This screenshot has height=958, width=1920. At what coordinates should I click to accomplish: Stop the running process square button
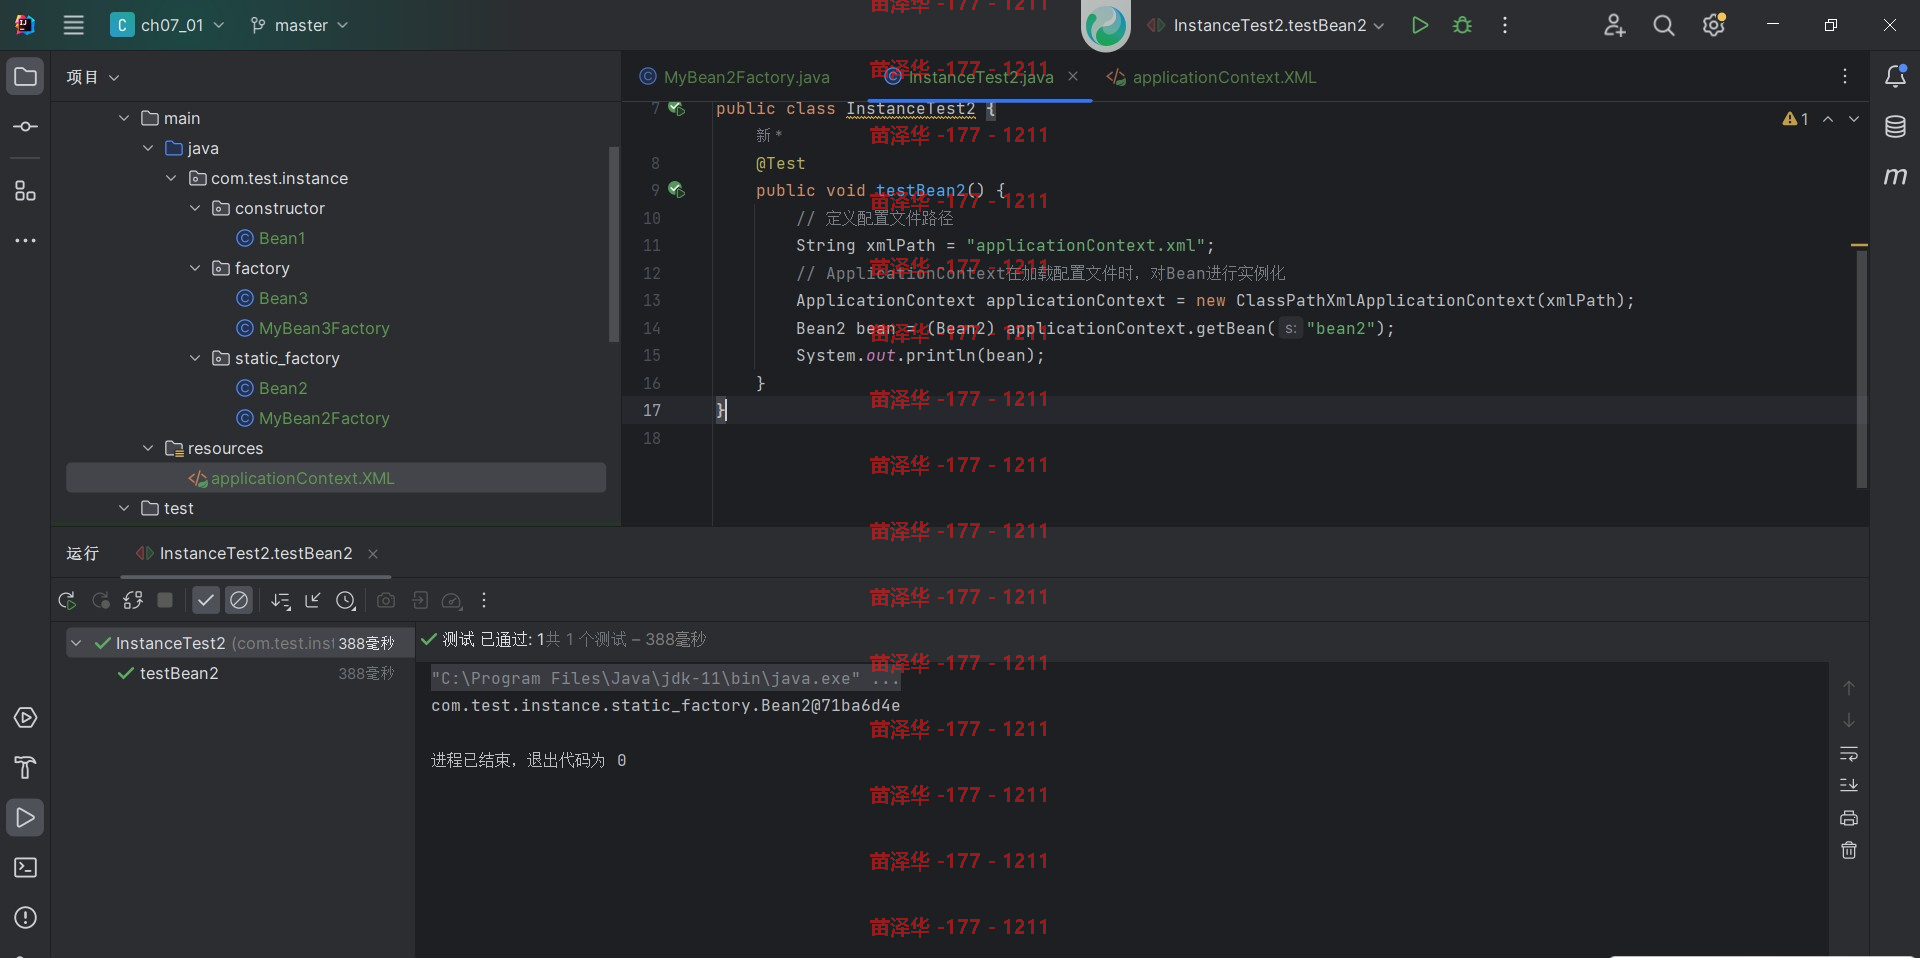166,600
